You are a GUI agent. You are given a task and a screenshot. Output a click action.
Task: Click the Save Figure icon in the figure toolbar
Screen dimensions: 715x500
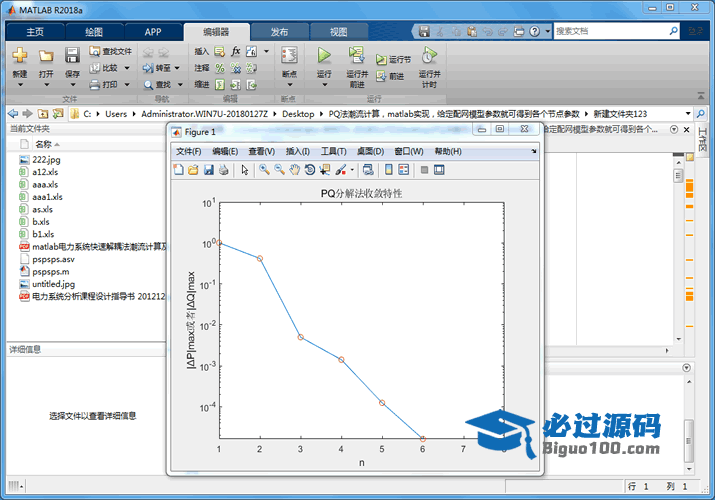pos(208,170)
